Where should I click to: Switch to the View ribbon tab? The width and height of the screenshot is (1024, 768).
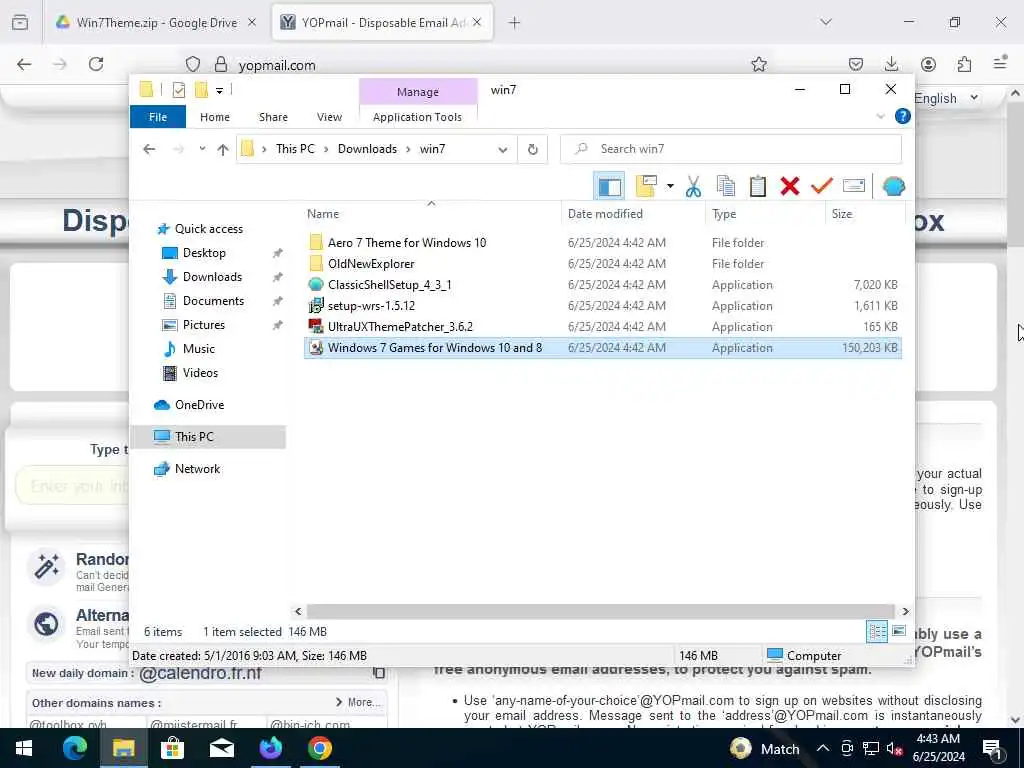point(329,117)
